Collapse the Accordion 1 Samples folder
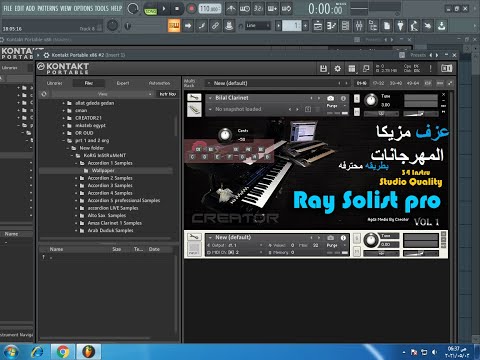The width and height of the screenshot is (480, 360). pos(76,163)
